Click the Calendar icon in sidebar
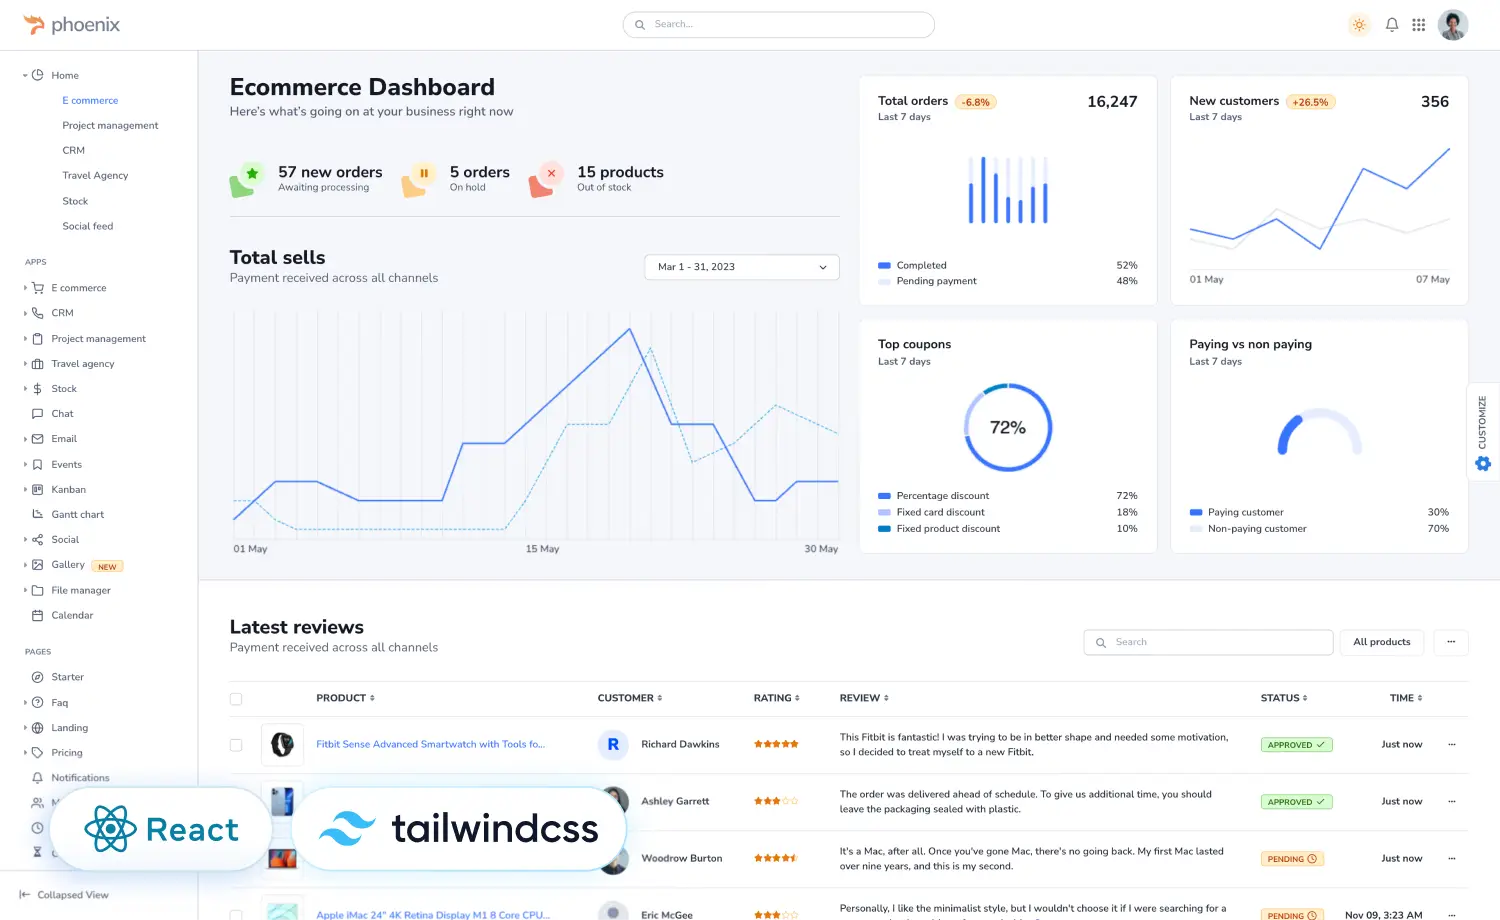The height and width of the screenshot is (920, 1500). (37, 616)
